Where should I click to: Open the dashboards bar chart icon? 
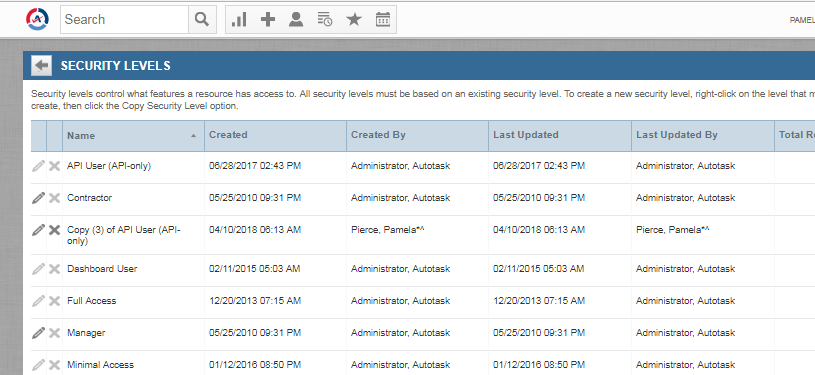239,20
